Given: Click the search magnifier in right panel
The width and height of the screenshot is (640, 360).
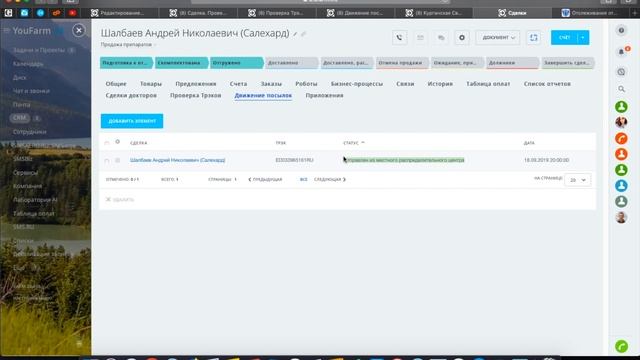Looking at the screenshot, I should click(621, 89).
